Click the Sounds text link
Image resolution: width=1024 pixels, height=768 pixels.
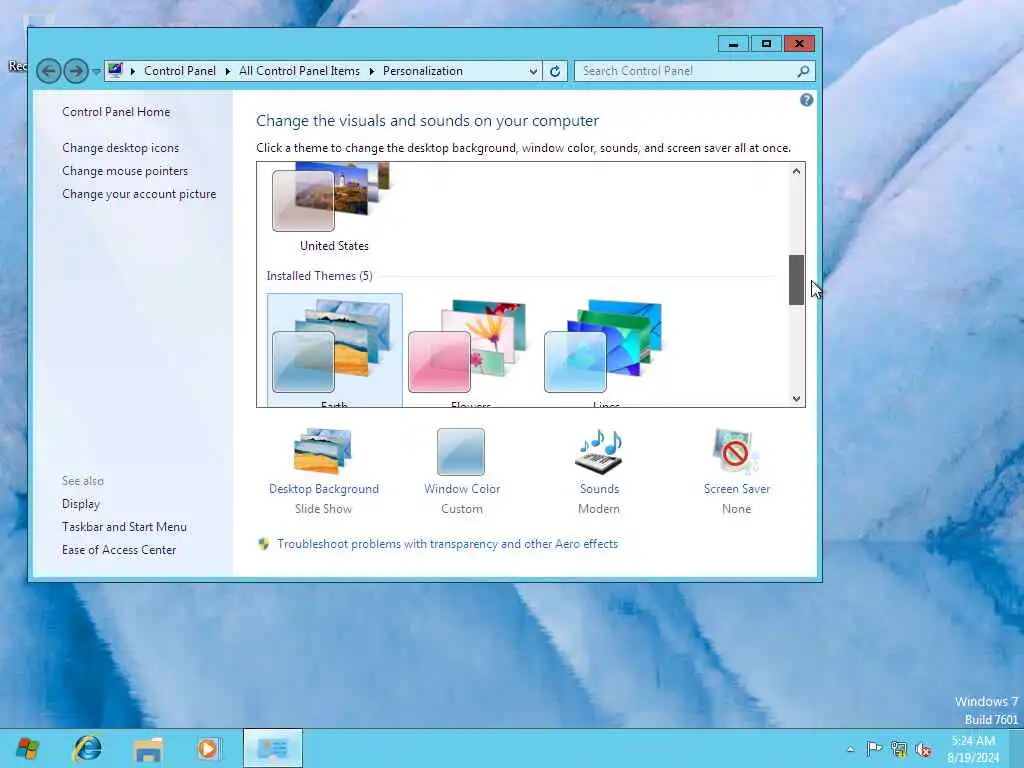(x=599, y=489)
